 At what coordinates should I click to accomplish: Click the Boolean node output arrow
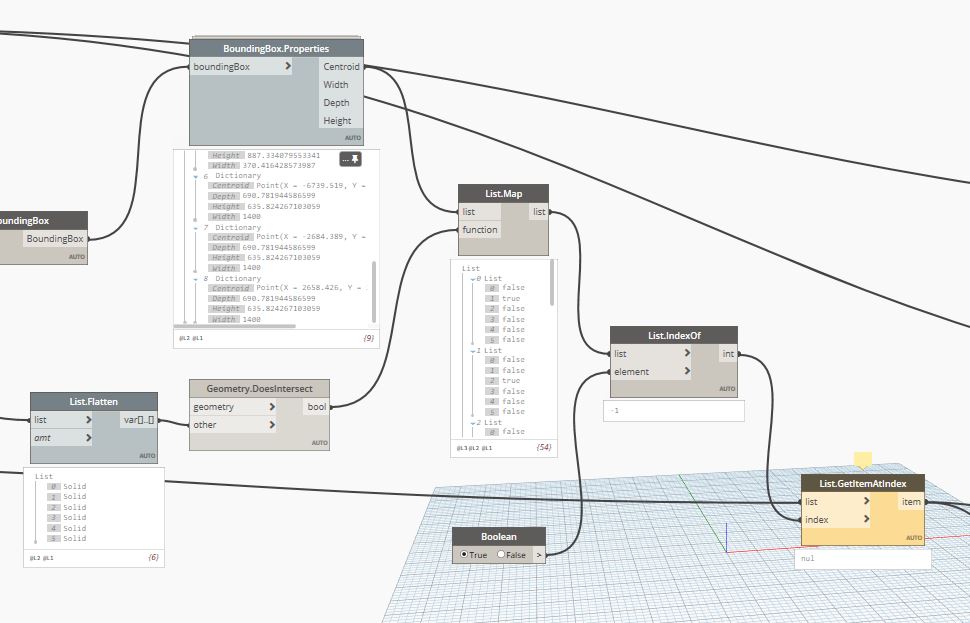click(x=539, y=554)
